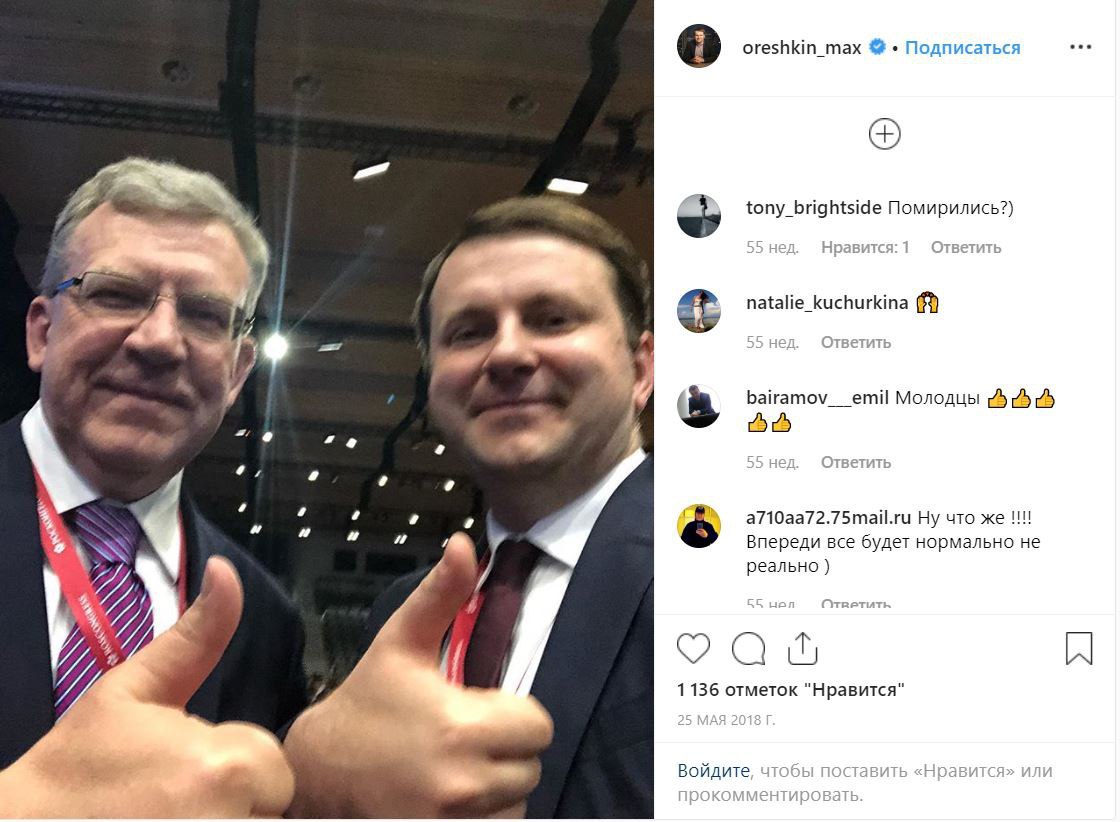This screenshot has height=822, width=1120.
Task: Share the post using the upload arrow icon
Action: [x=802, y=648]
